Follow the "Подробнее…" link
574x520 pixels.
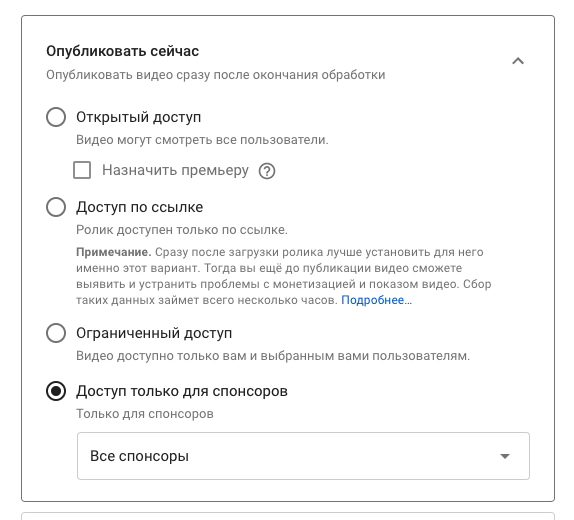pos(376,300)
